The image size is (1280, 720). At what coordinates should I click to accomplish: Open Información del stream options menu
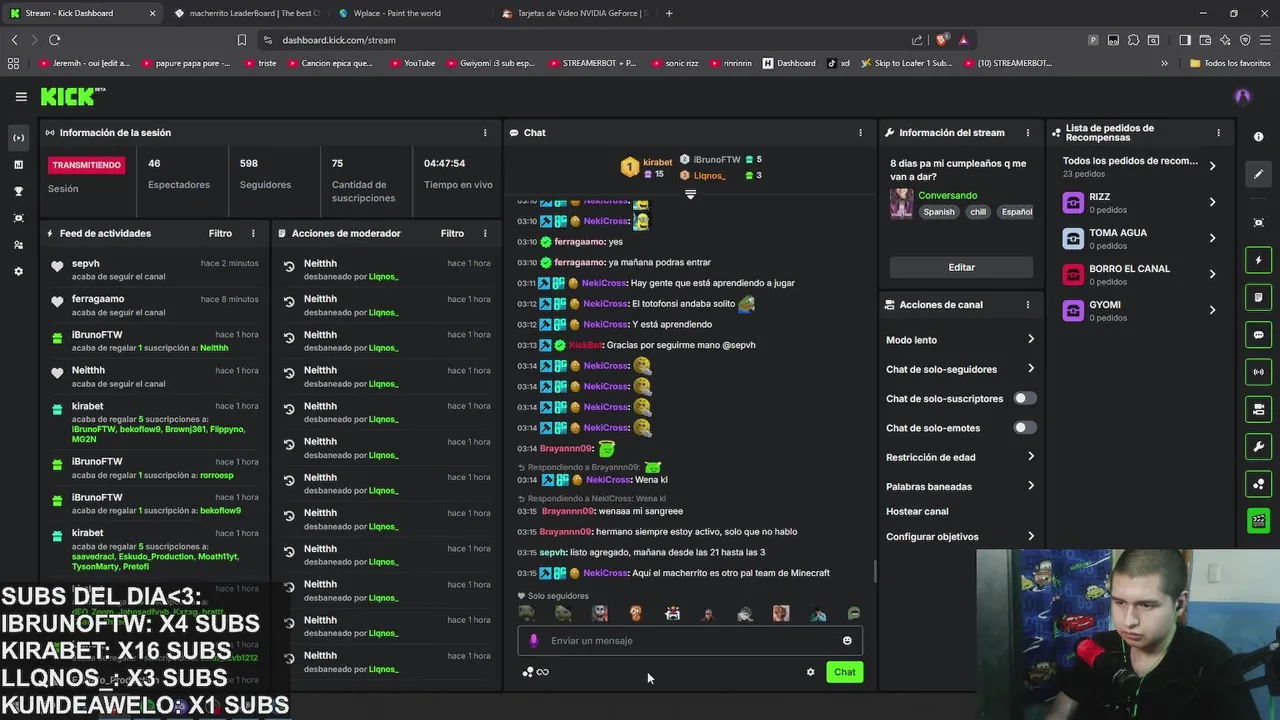pyautogui.click(x=1027, y=132)
